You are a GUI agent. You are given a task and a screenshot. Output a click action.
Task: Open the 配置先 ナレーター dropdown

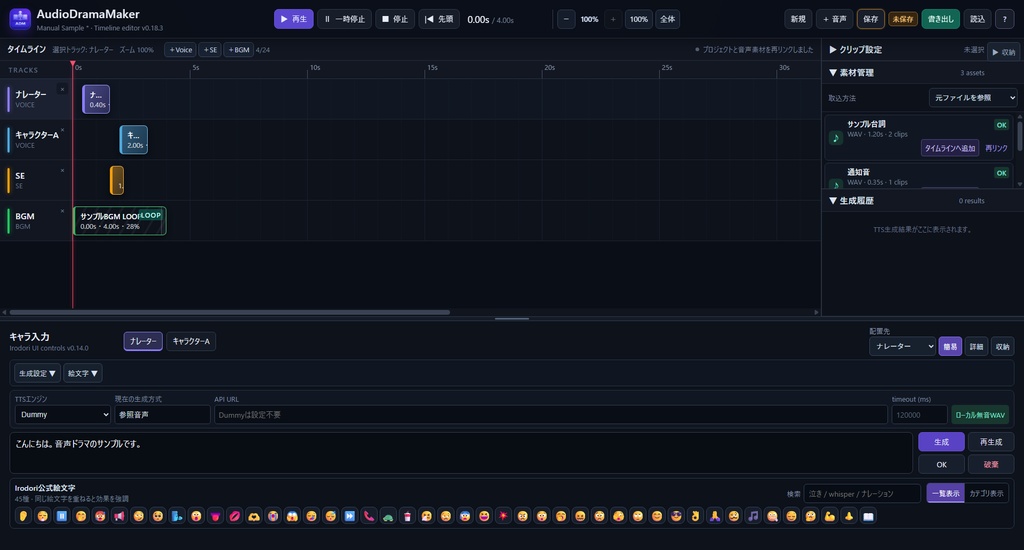click(902, 346)
